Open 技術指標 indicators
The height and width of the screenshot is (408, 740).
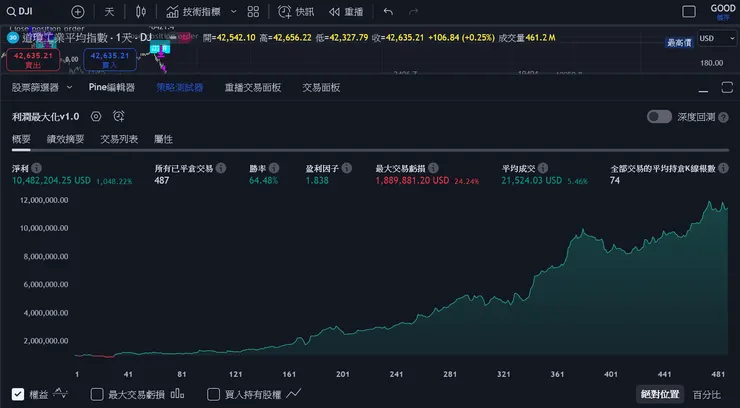[193, 12]
